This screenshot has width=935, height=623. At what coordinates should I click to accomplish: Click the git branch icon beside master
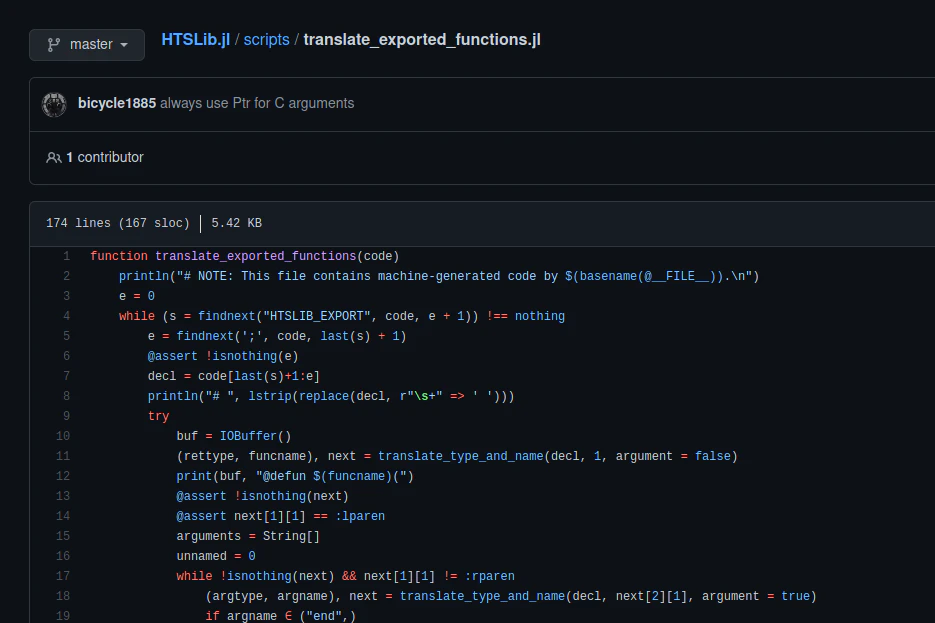click(x=54, y=45)
